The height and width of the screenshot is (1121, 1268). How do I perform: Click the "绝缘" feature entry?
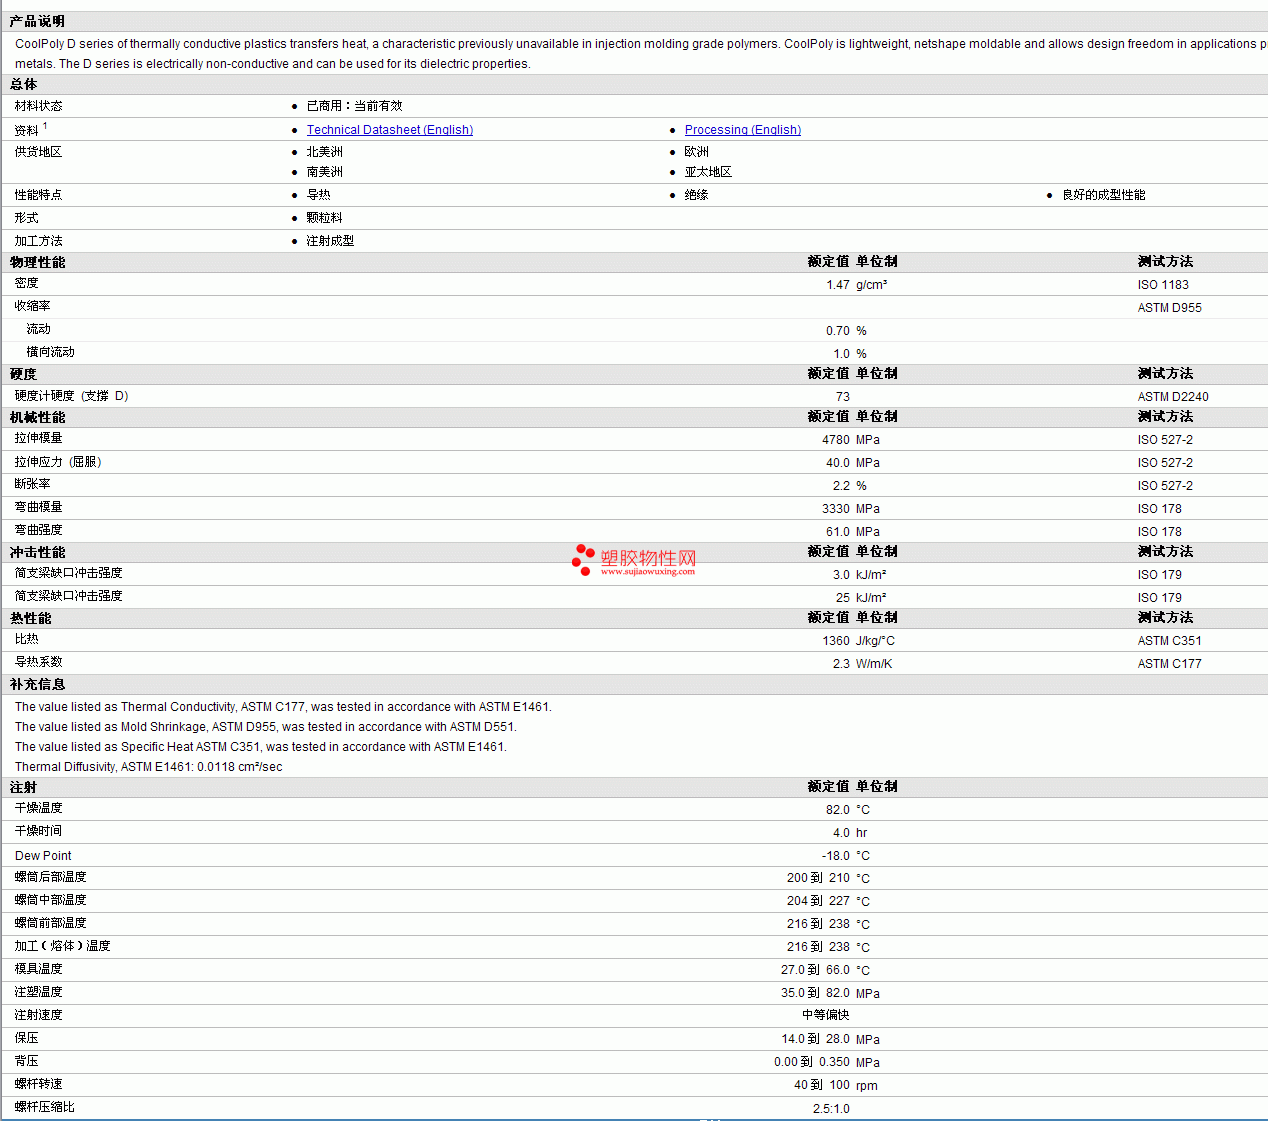coord(697,195)
